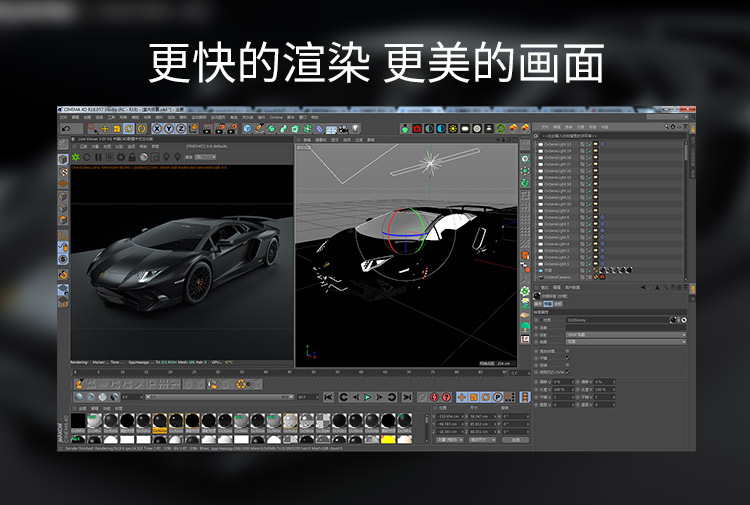
Task: Click Render View clapperboard icon
Action: coord(208,129)
